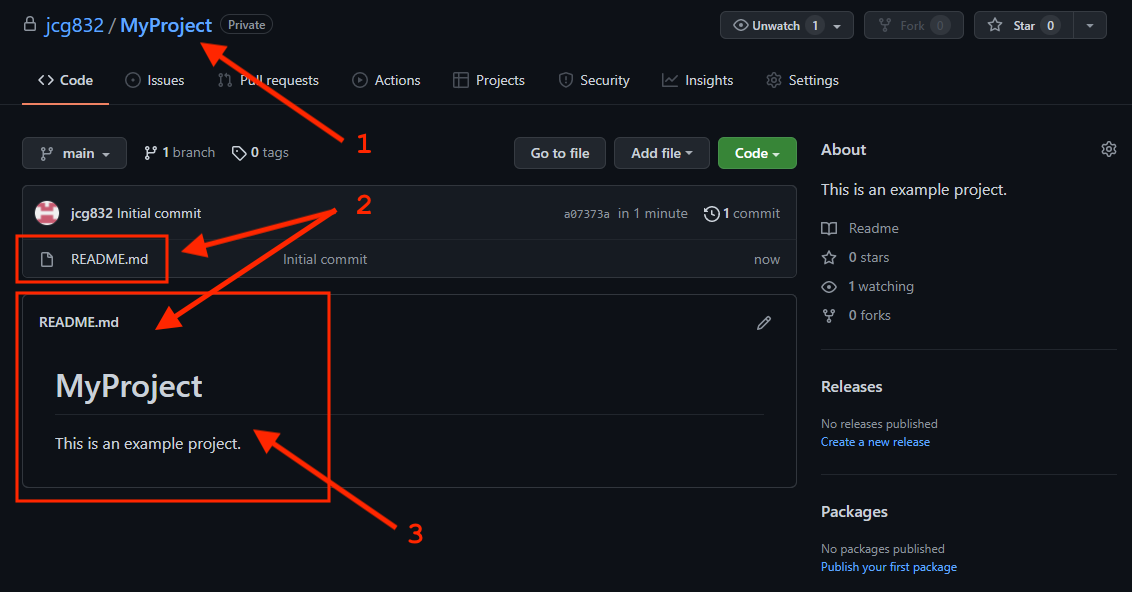This screenshot has height=592, width=1132.
Task: Open the Star lists dropdown arrow
Action: 1090,26
